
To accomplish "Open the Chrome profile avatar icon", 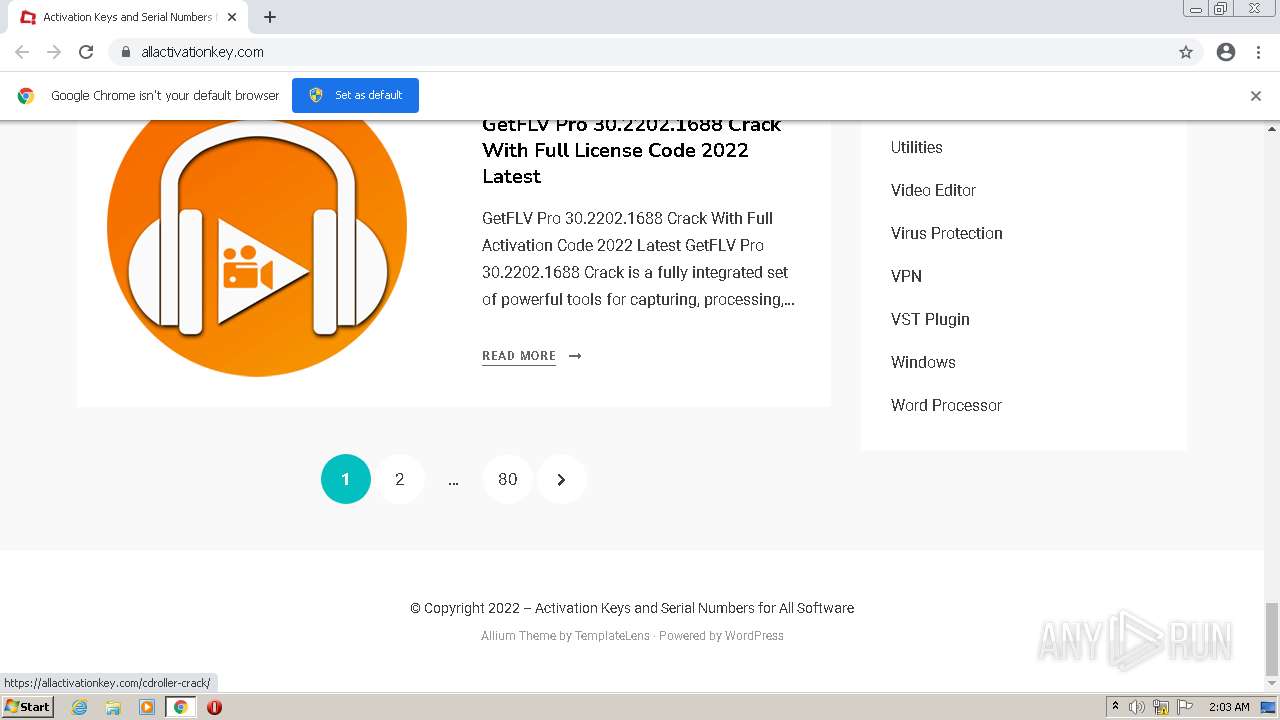I will [1226, 52].
